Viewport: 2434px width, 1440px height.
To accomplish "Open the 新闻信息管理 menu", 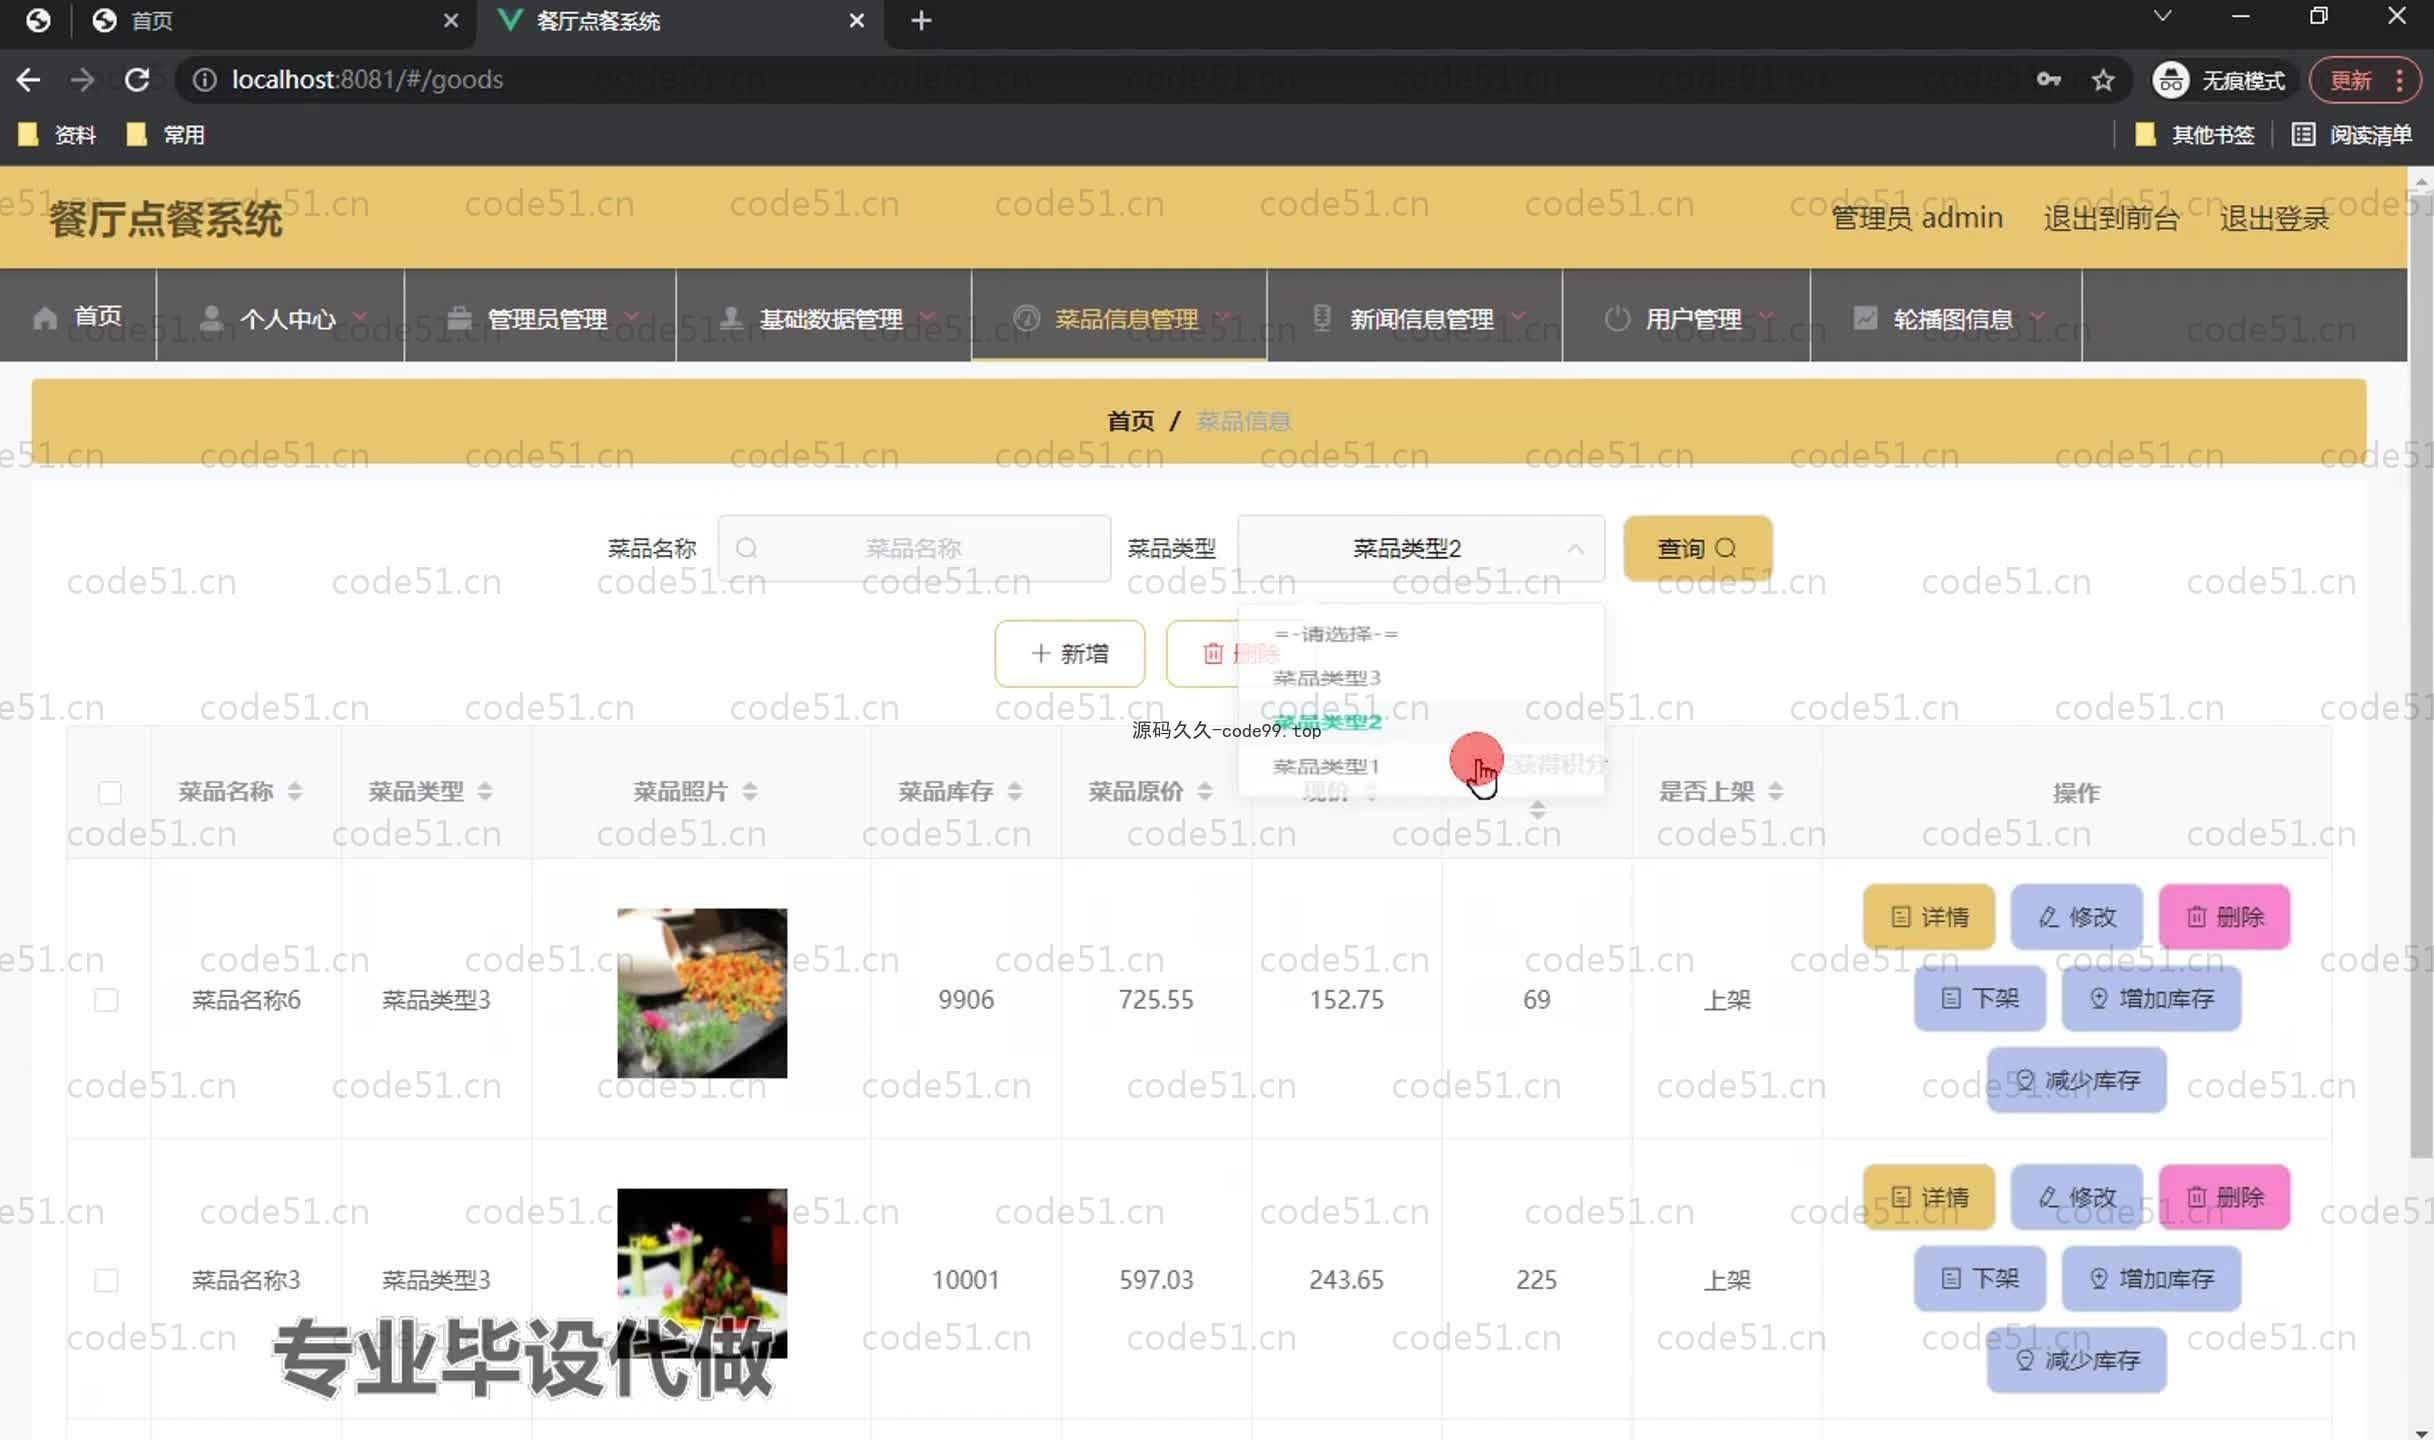I will click(x=1414, y=318).
